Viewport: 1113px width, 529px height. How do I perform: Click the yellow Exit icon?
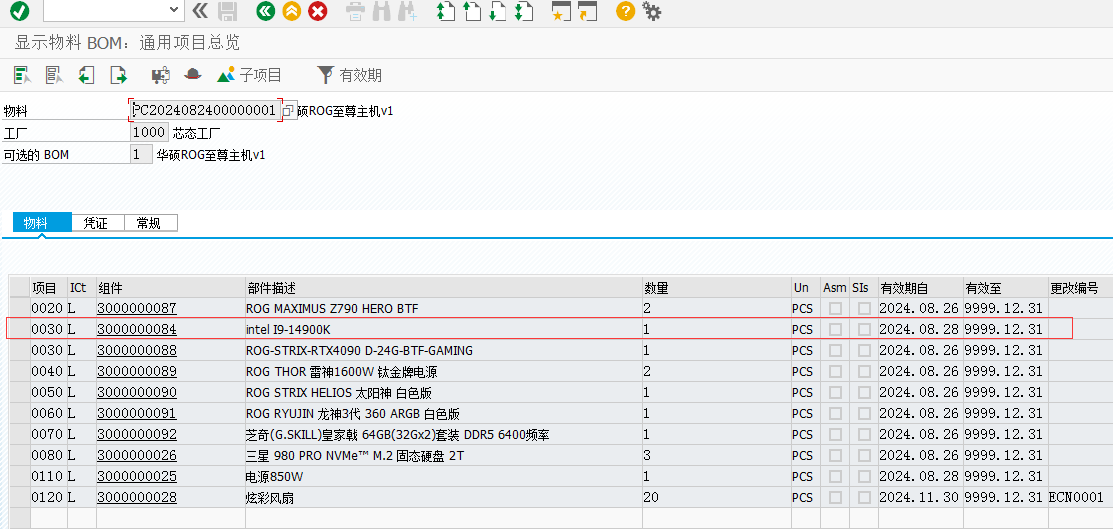pyautogui.click(x=292, y=11)
